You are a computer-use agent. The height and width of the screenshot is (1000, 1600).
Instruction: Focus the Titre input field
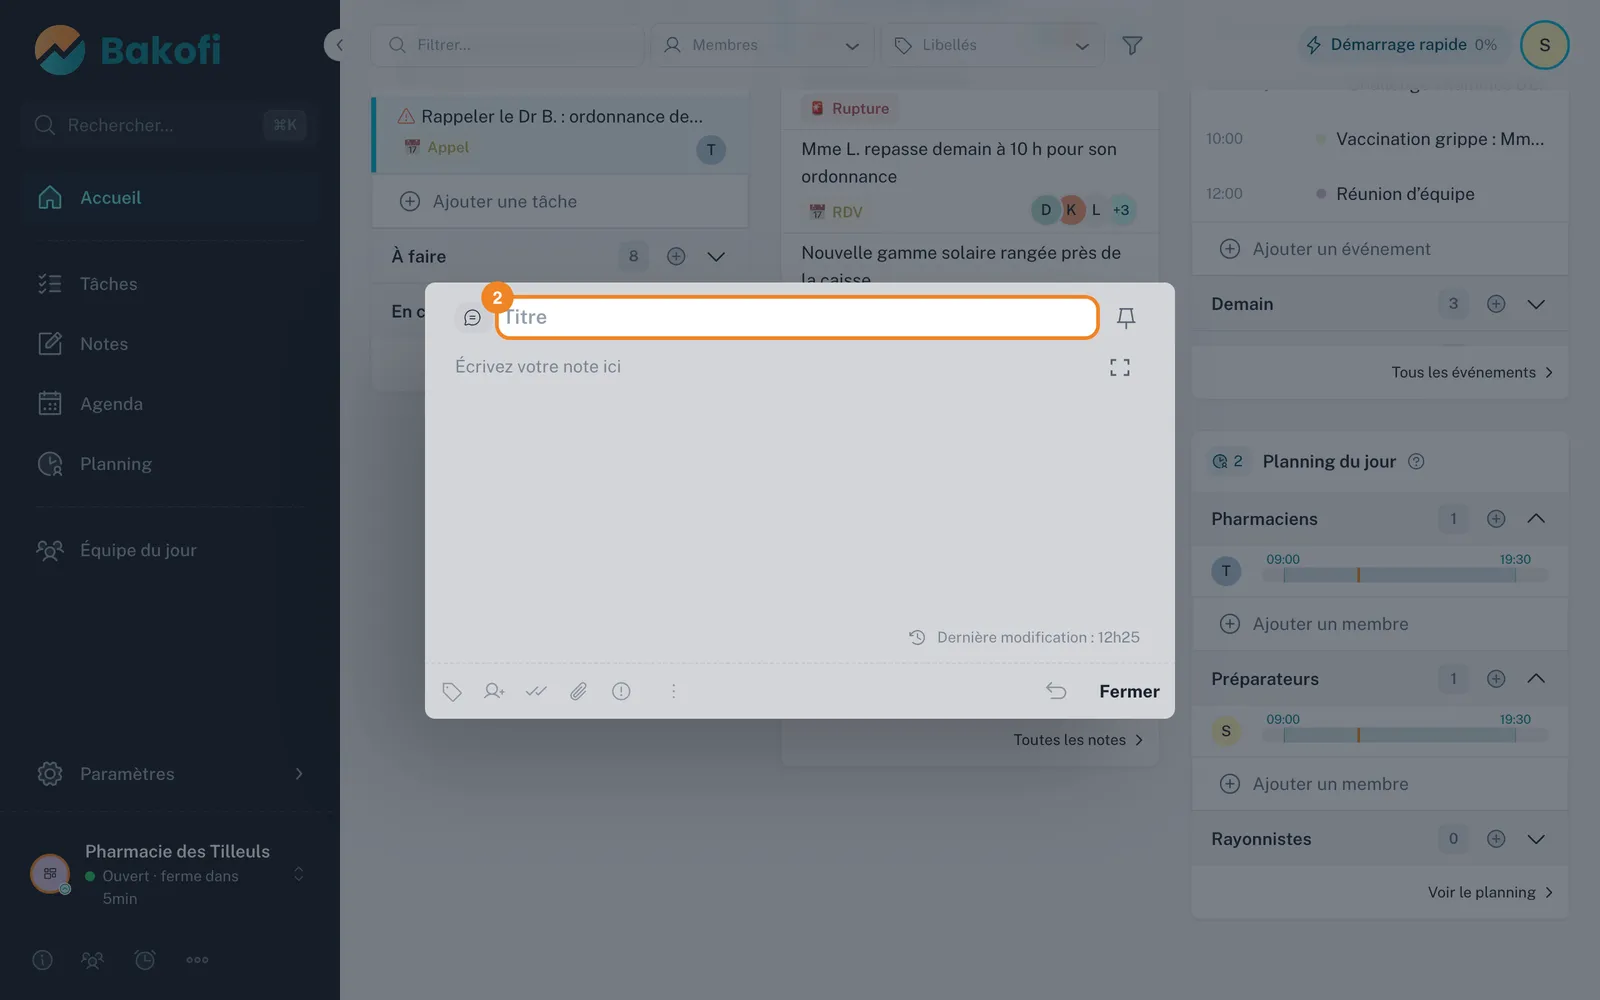797,317
